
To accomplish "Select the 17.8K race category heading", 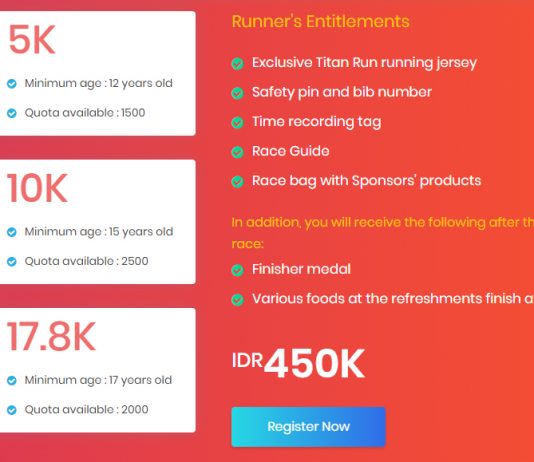I will click(51, 337).
